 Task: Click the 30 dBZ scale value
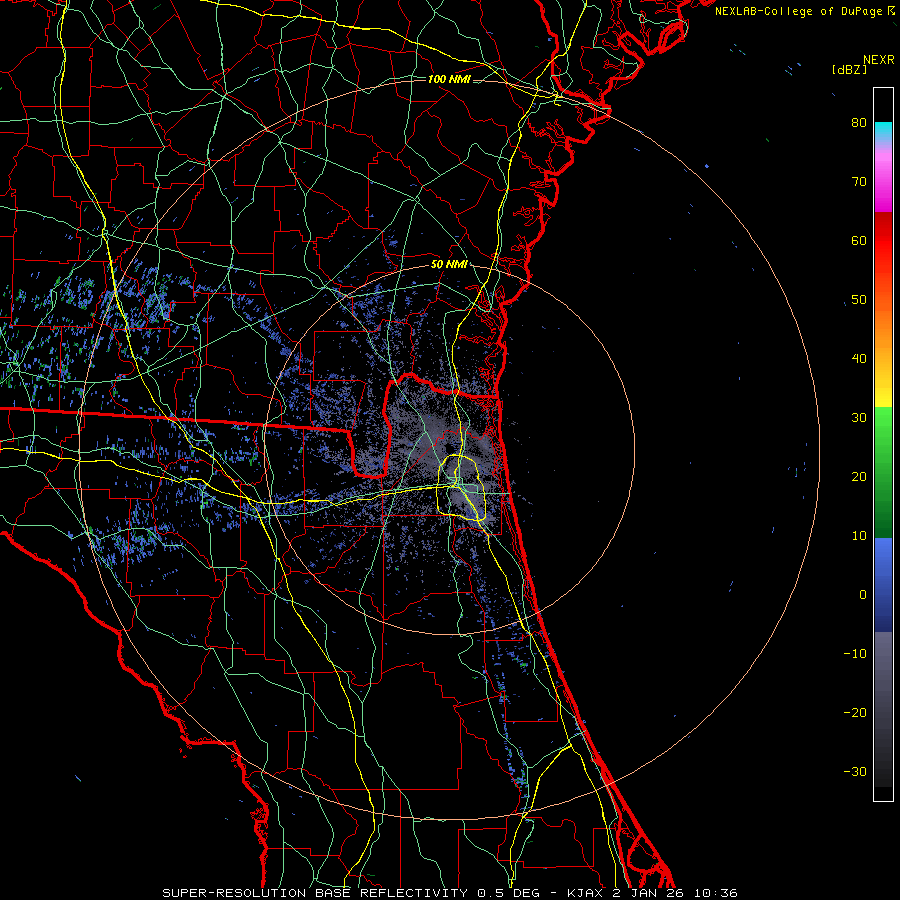(859, 417)
